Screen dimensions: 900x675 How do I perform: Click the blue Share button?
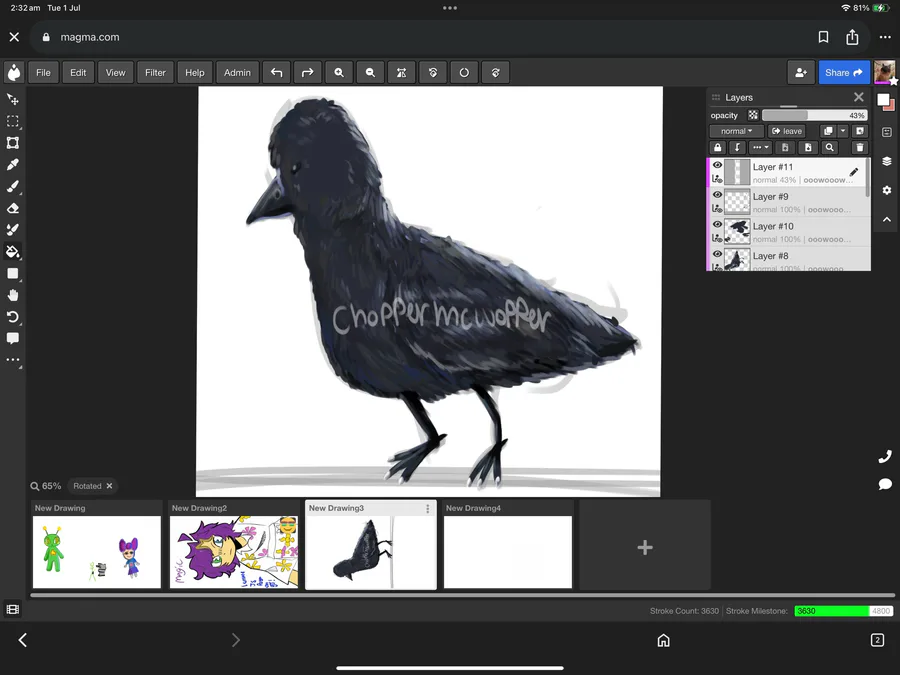(844, 72)
